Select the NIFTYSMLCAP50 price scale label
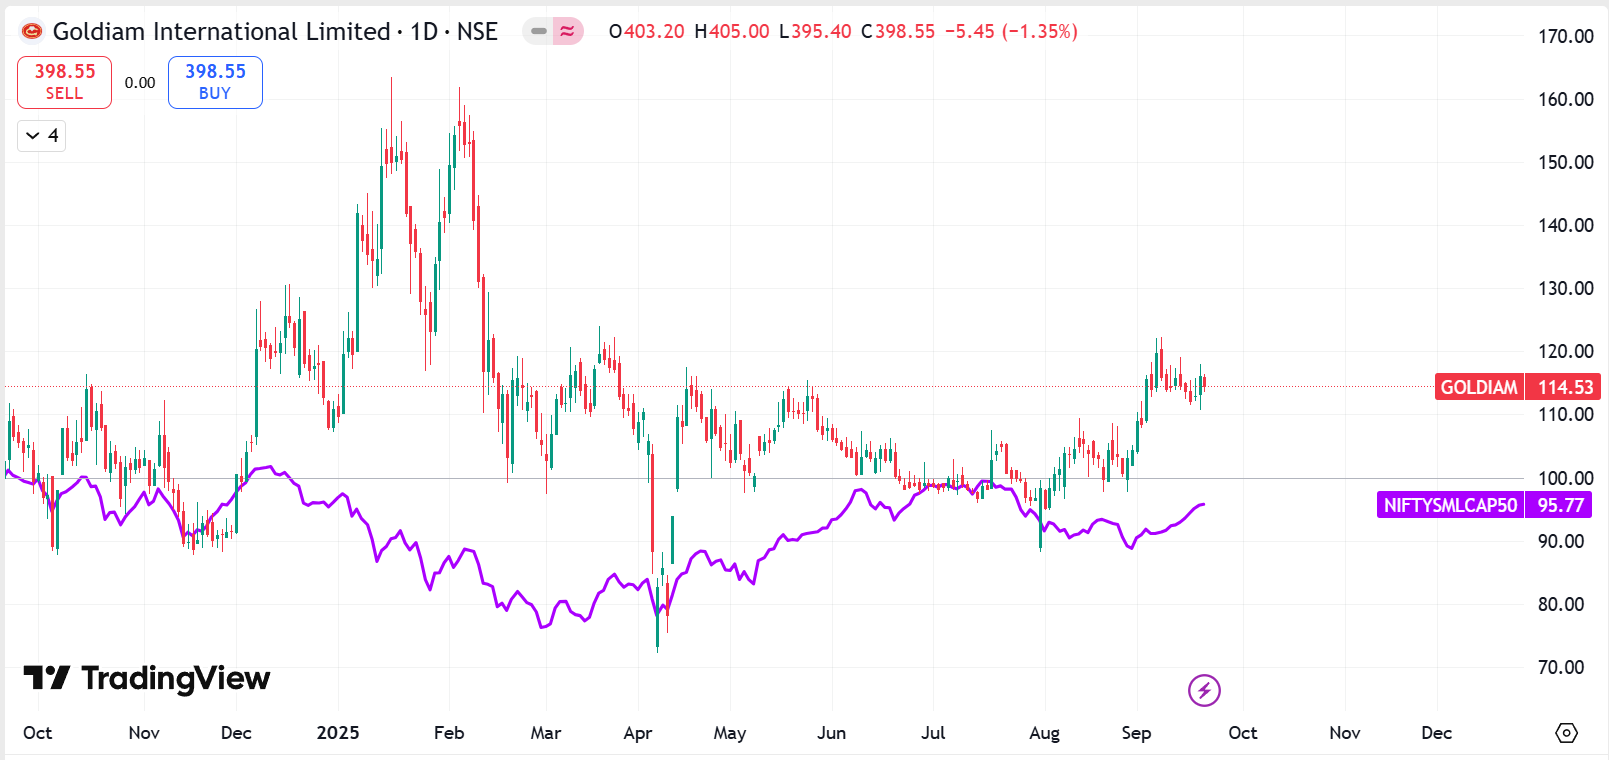The width and height of the screenshot is (1609, 760). [1450, 505]
